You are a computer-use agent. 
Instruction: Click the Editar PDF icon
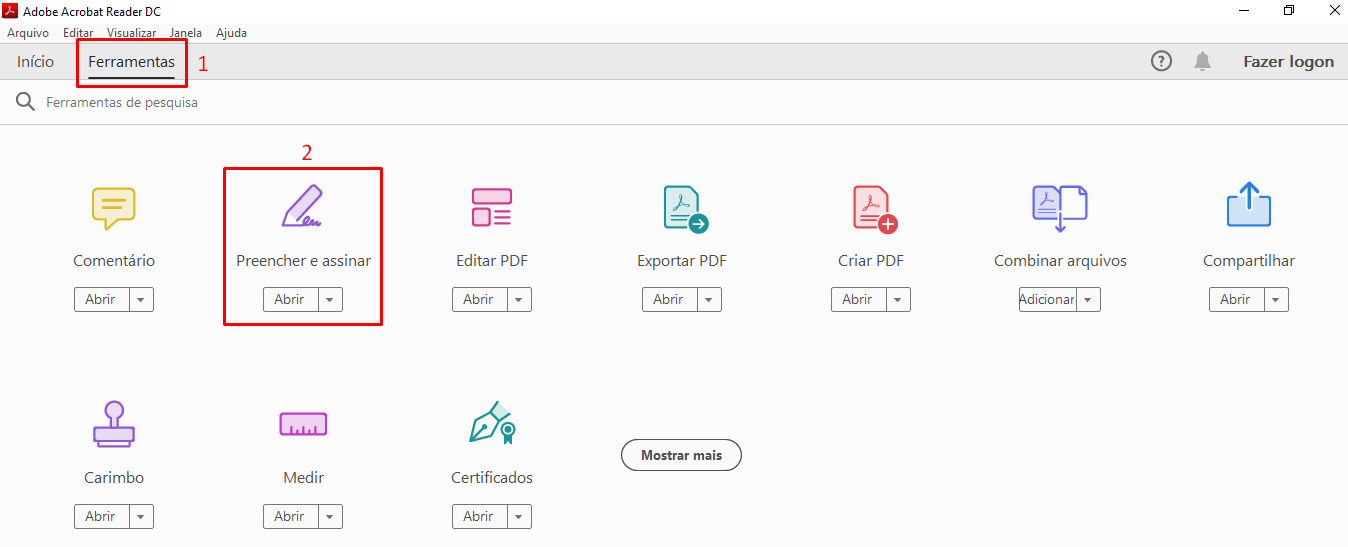click(491, 207)
